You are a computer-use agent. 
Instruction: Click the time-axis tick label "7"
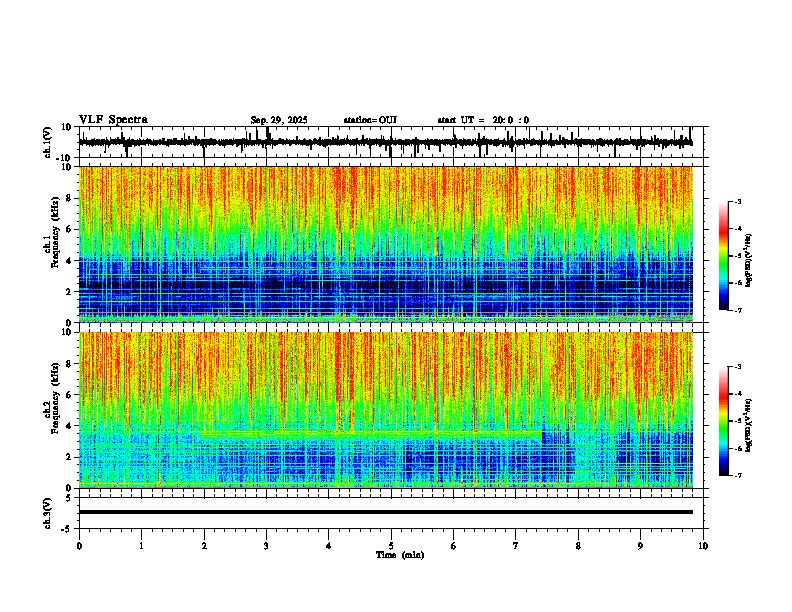click(x=516, y=546)
